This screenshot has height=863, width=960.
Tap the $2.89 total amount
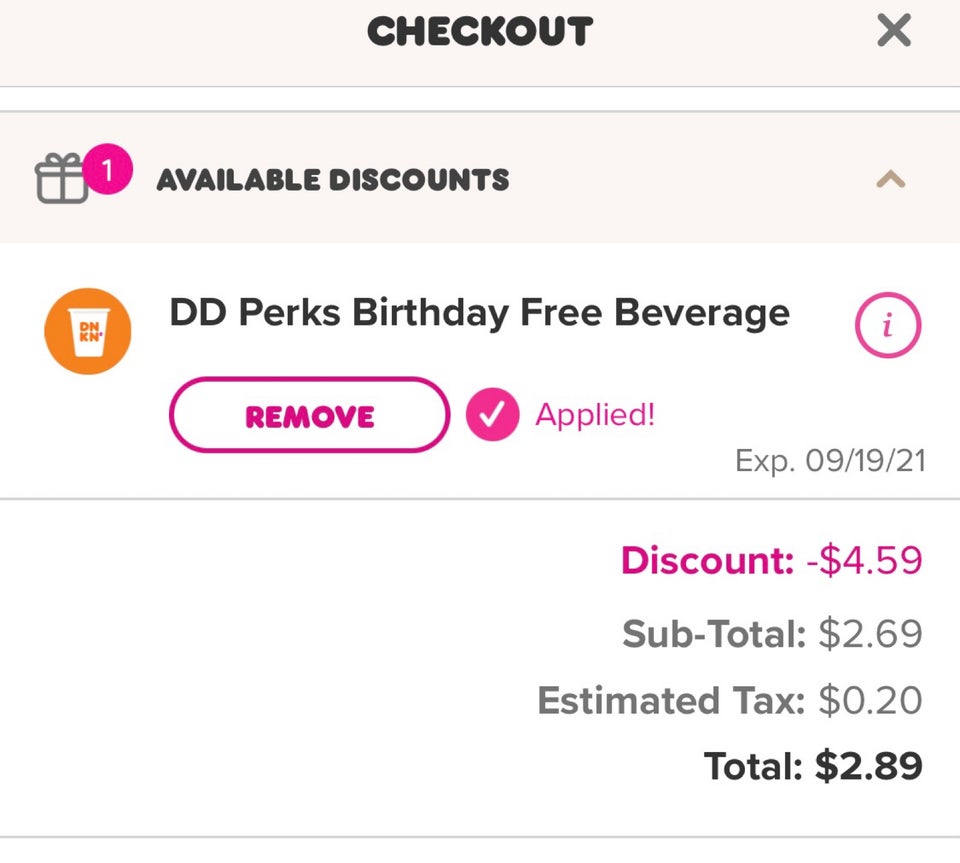(x=868, y=766)
